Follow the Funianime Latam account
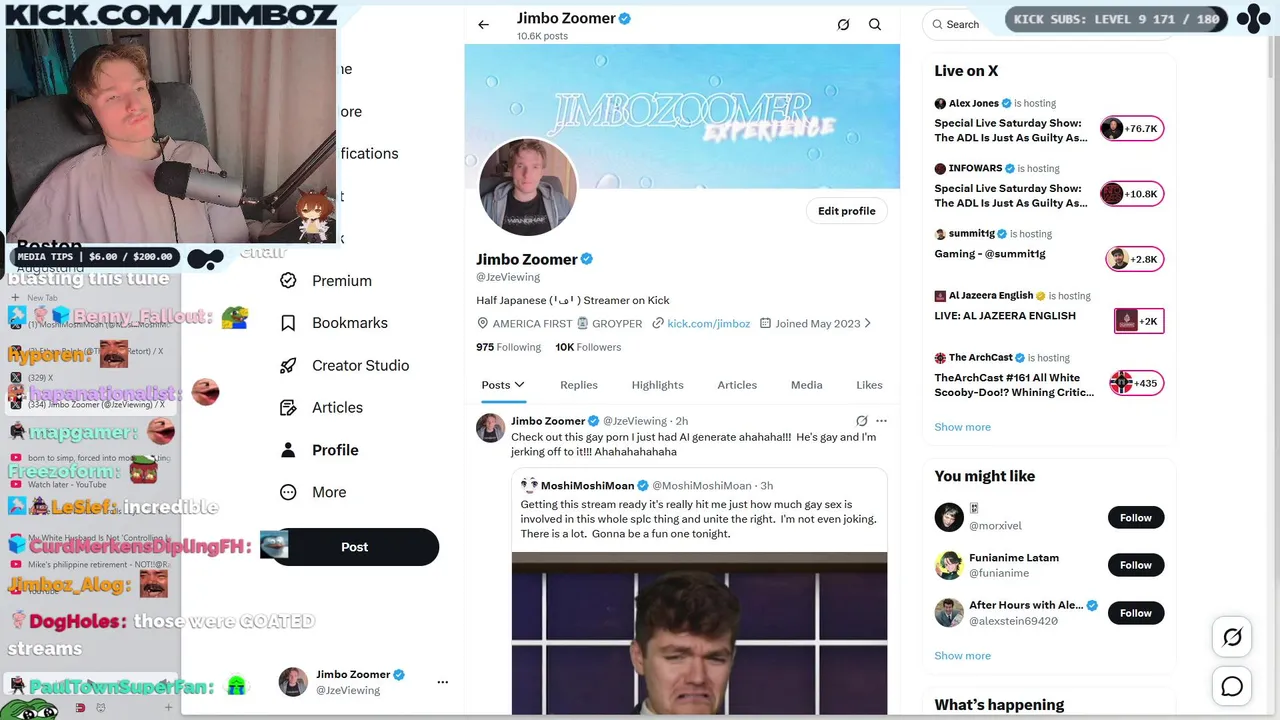Image resolution: width=1280 pixels, height=720 pixels. [x=1135, y=565]
